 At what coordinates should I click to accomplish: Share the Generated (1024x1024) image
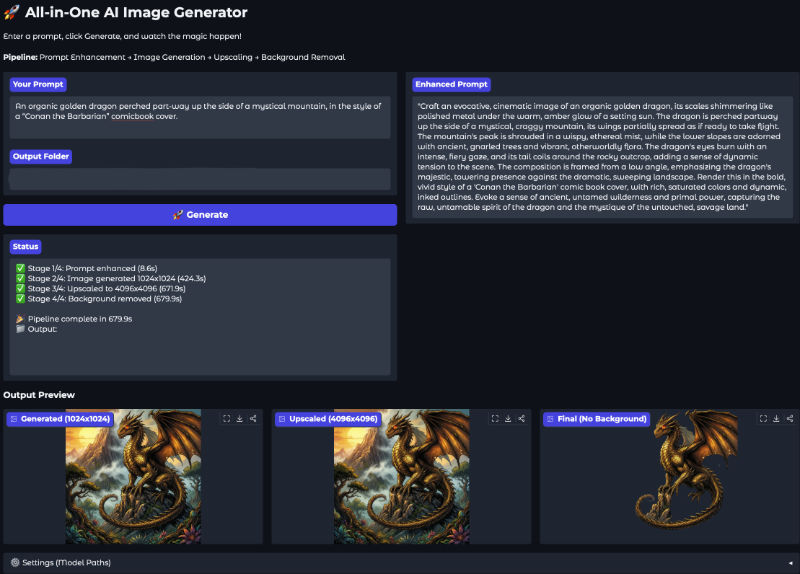(x=254, y=419)
